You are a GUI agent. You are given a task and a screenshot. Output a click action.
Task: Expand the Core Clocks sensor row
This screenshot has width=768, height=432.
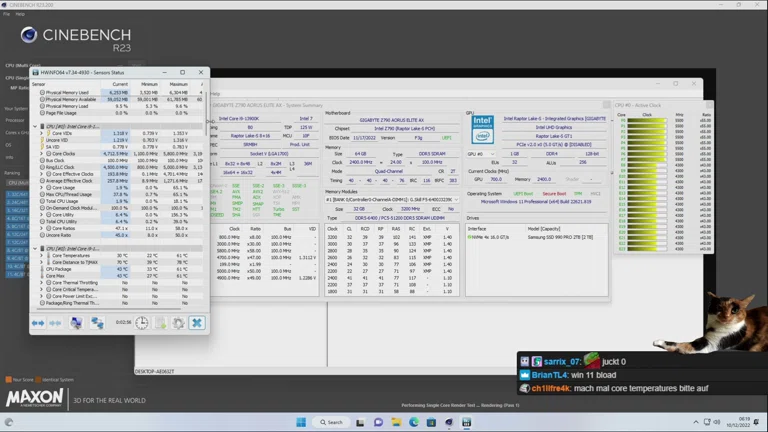tap(42, 153)
